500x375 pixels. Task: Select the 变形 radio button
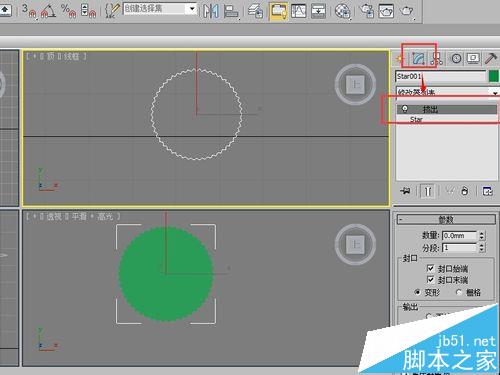[417, 292]
